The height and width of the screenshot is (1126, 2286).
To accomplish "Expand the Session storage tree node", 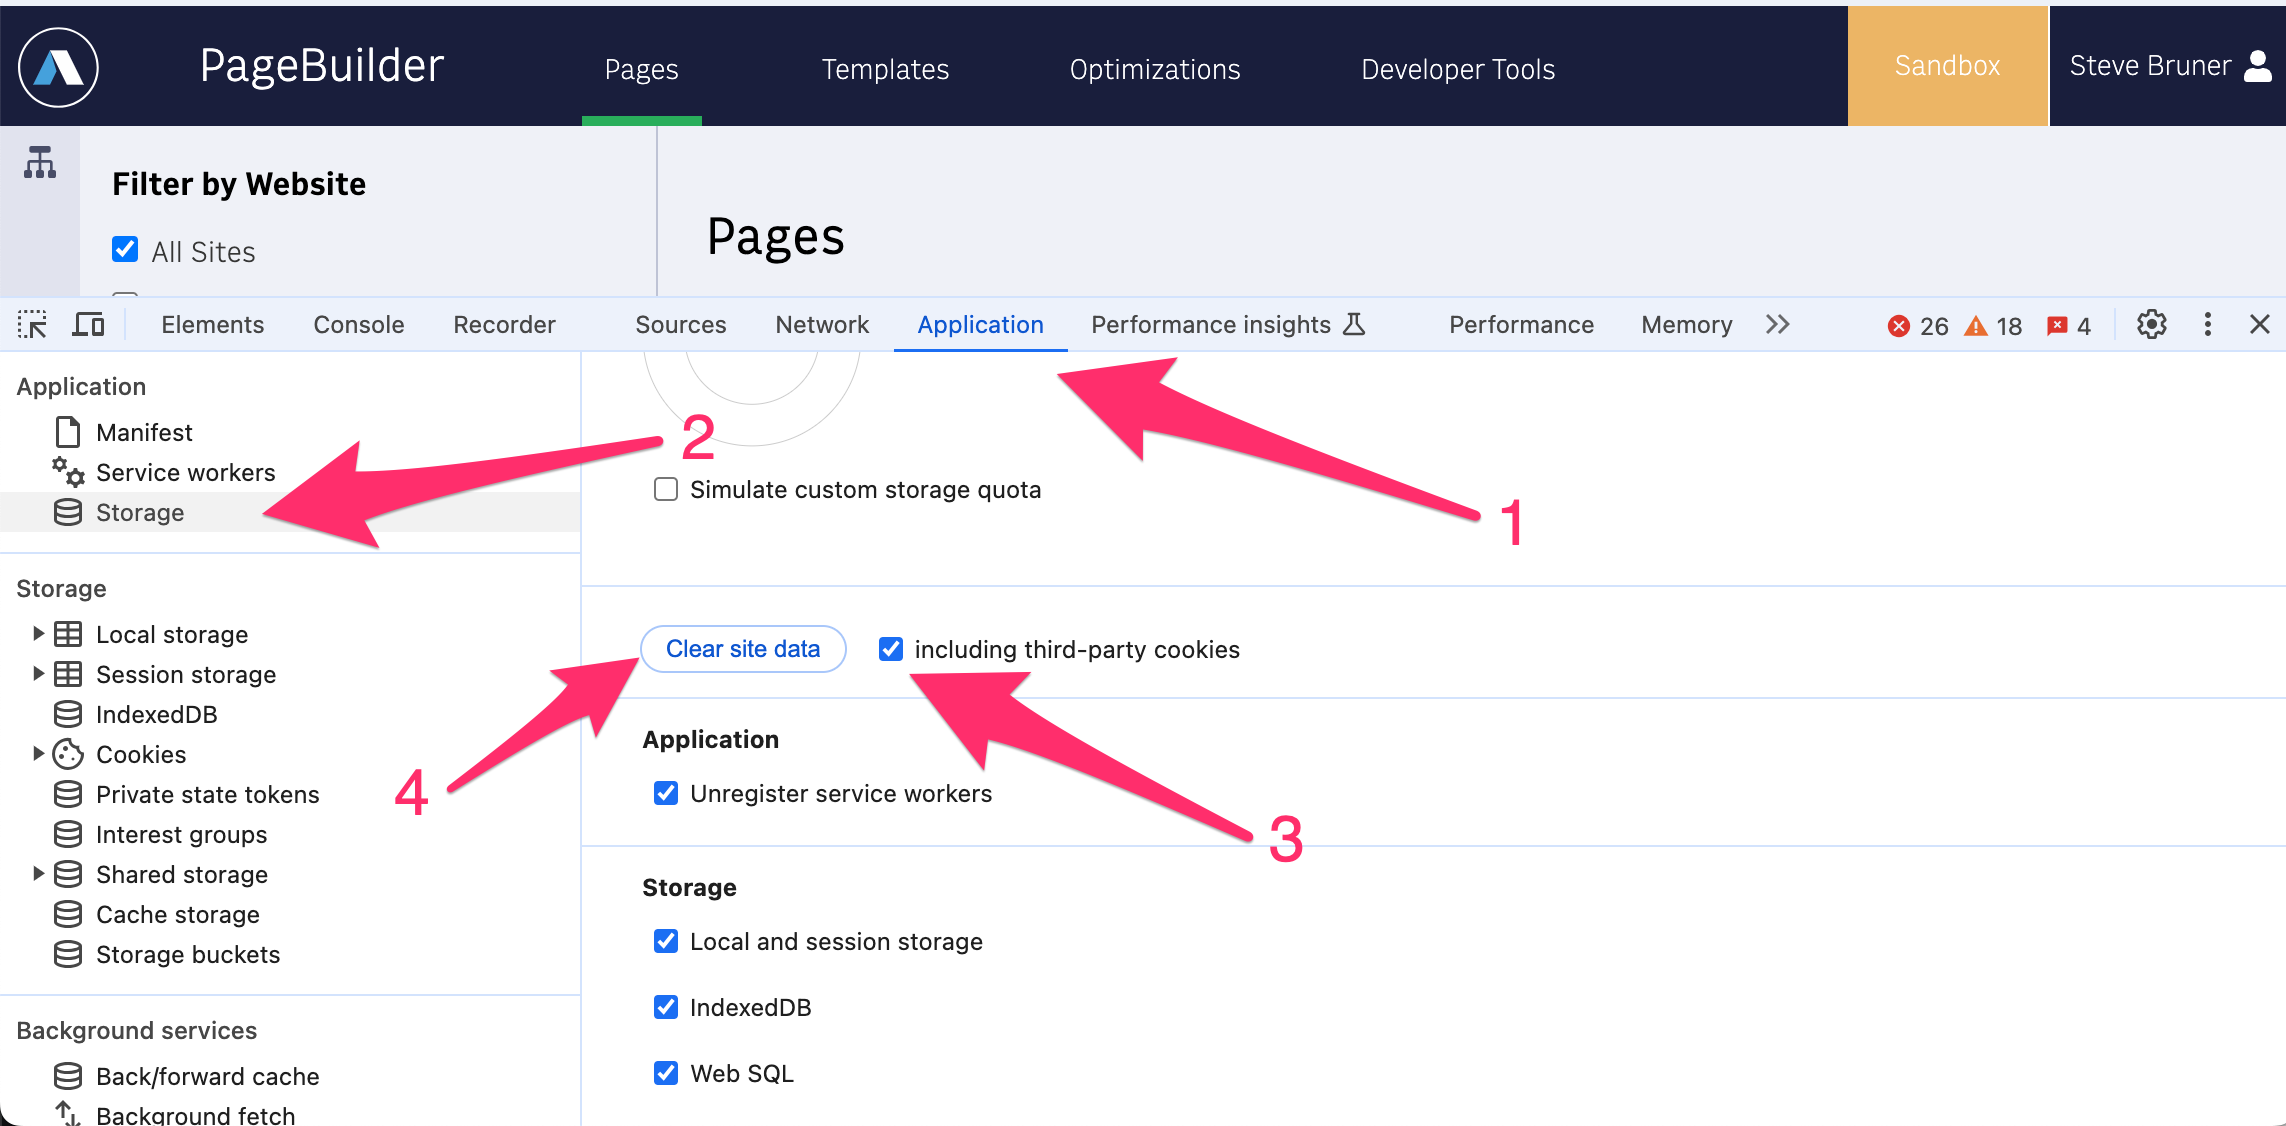I will pos(38,673).
